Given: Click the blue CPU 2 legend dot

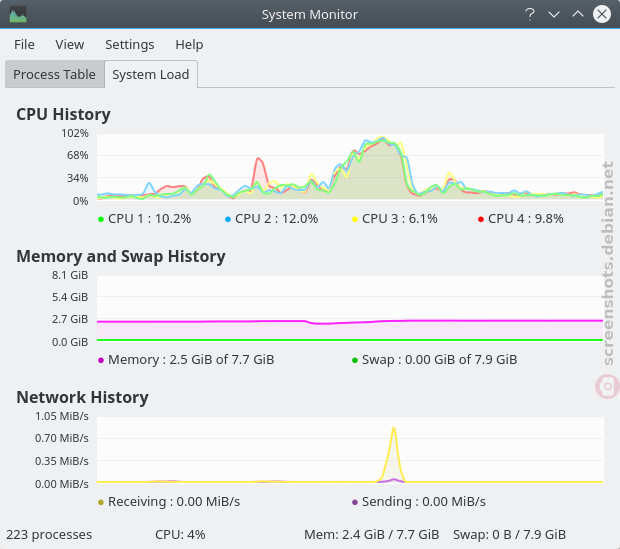Looking at the screenshot, I should (x=228, y=219).
